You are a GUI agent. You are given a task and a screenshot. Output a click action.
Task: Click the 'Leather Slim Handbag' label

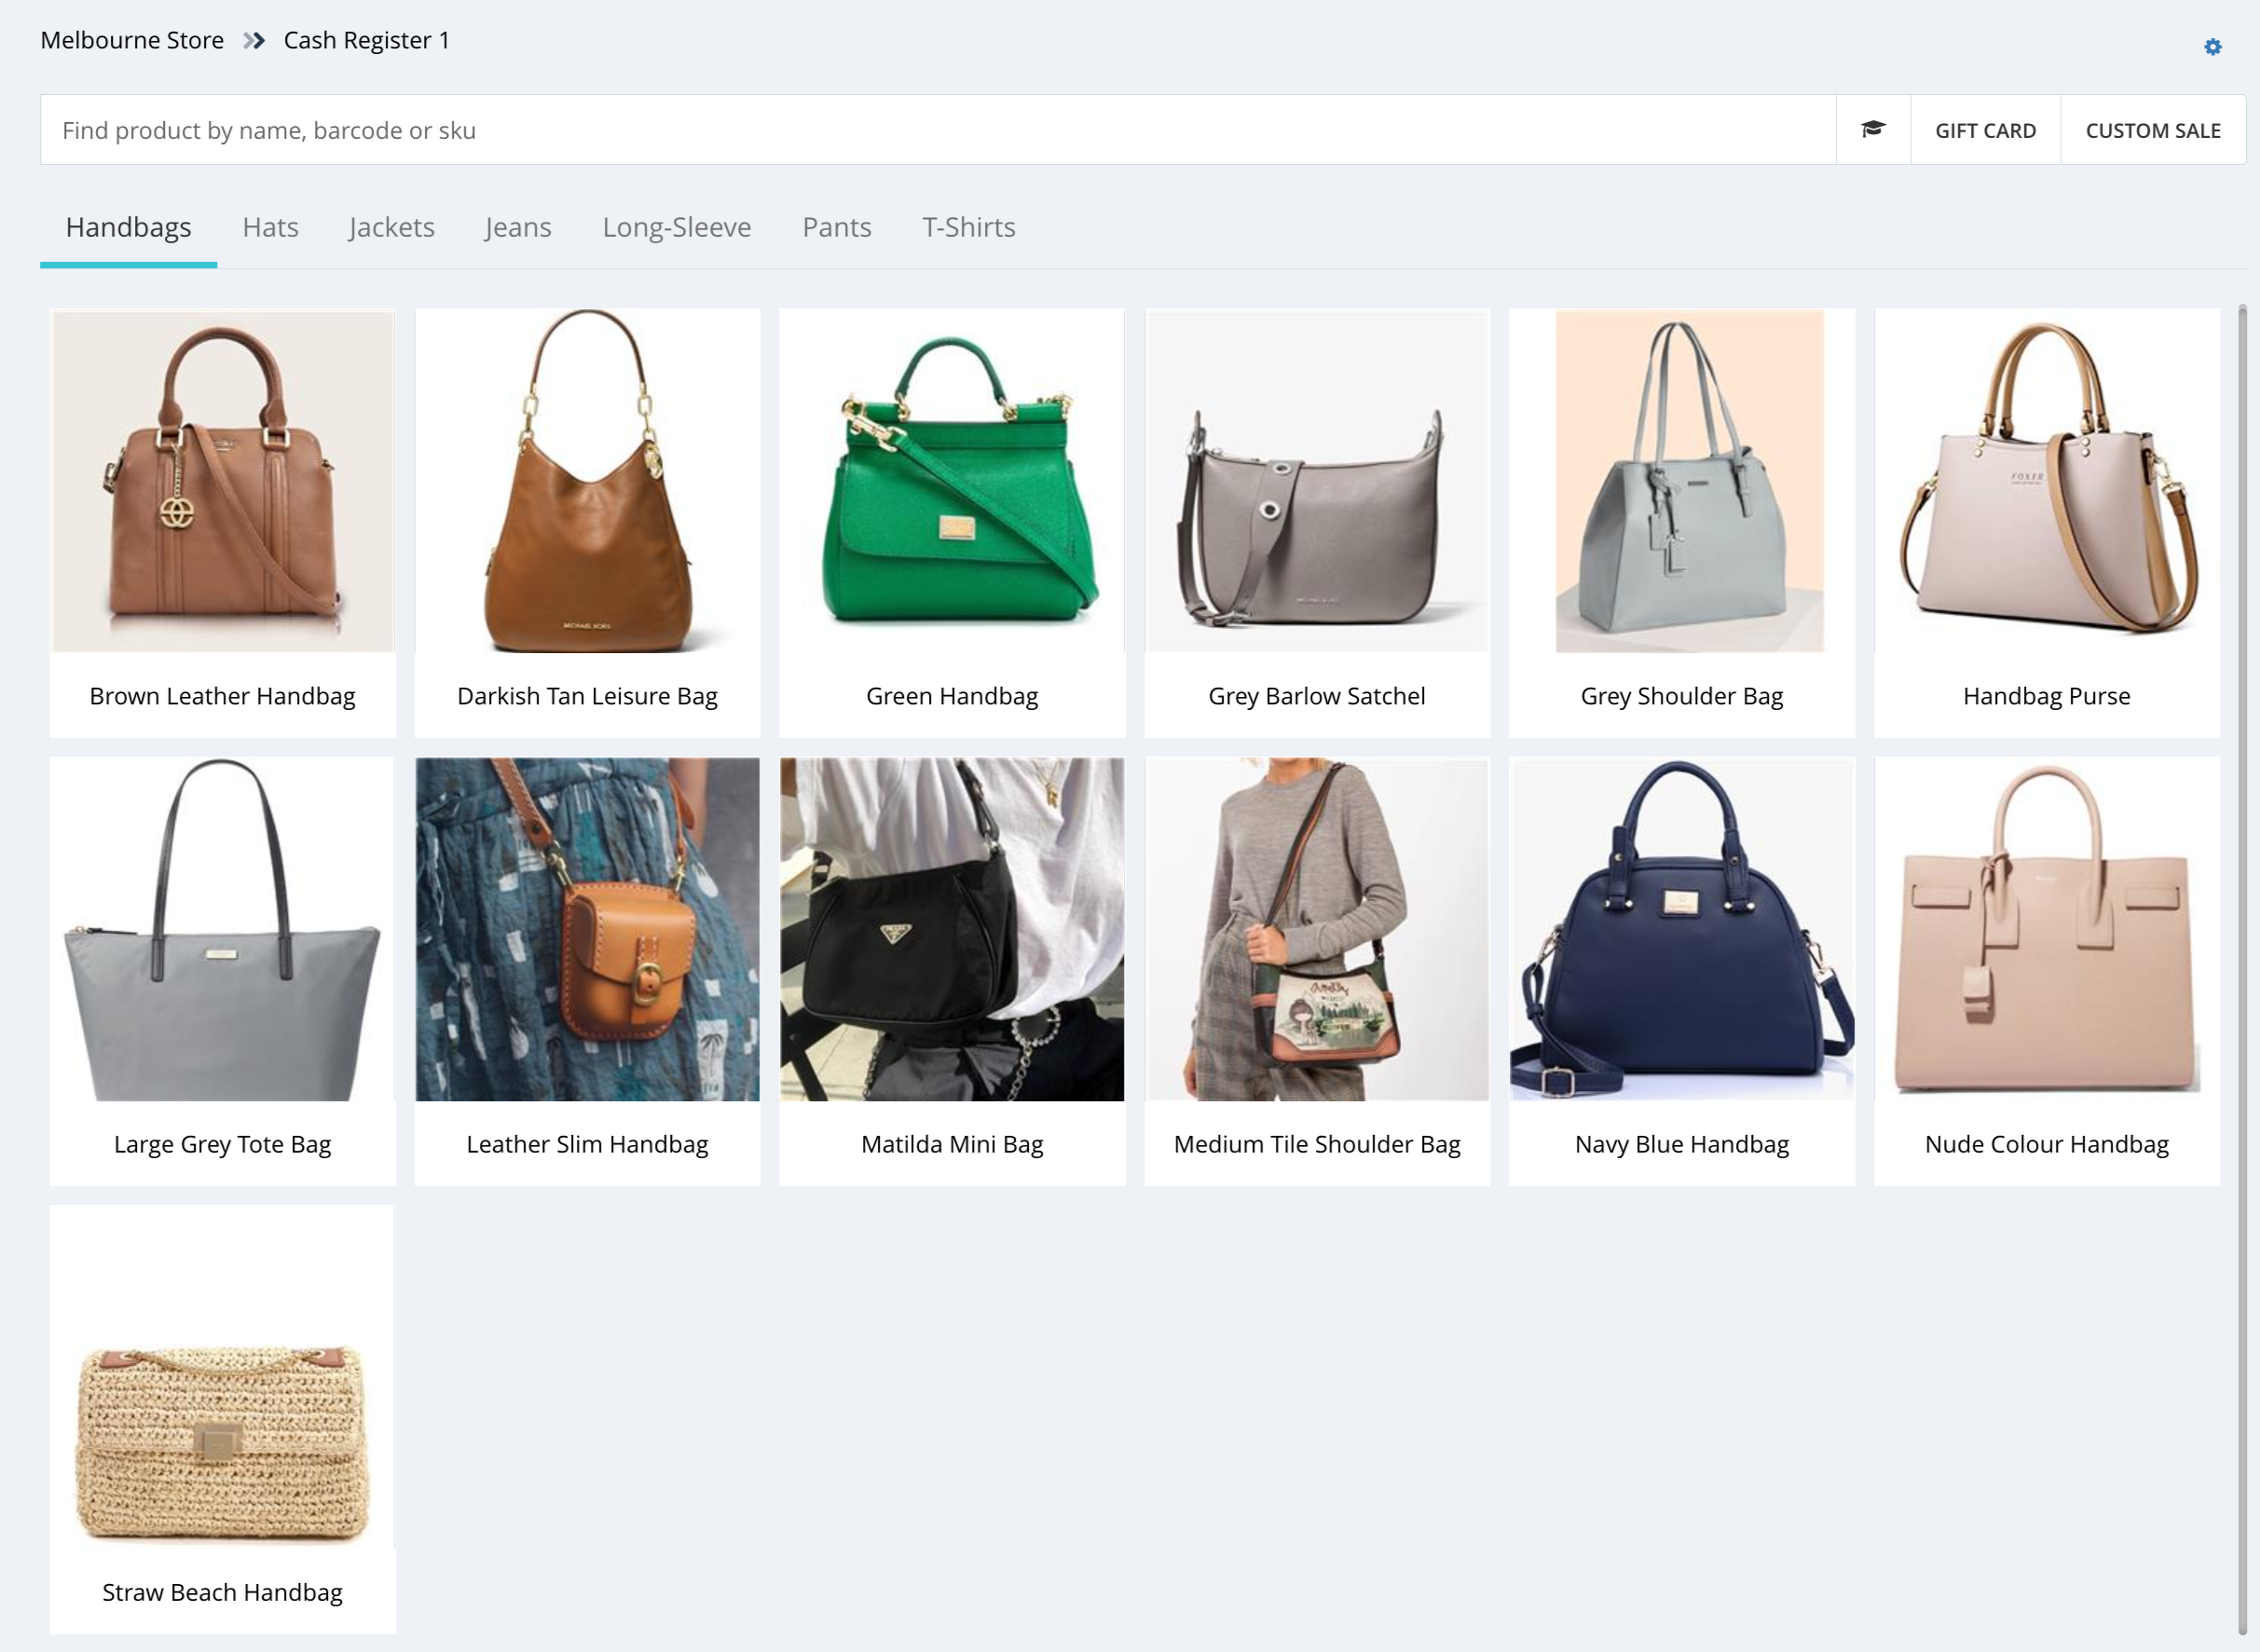pos(587,1144)
